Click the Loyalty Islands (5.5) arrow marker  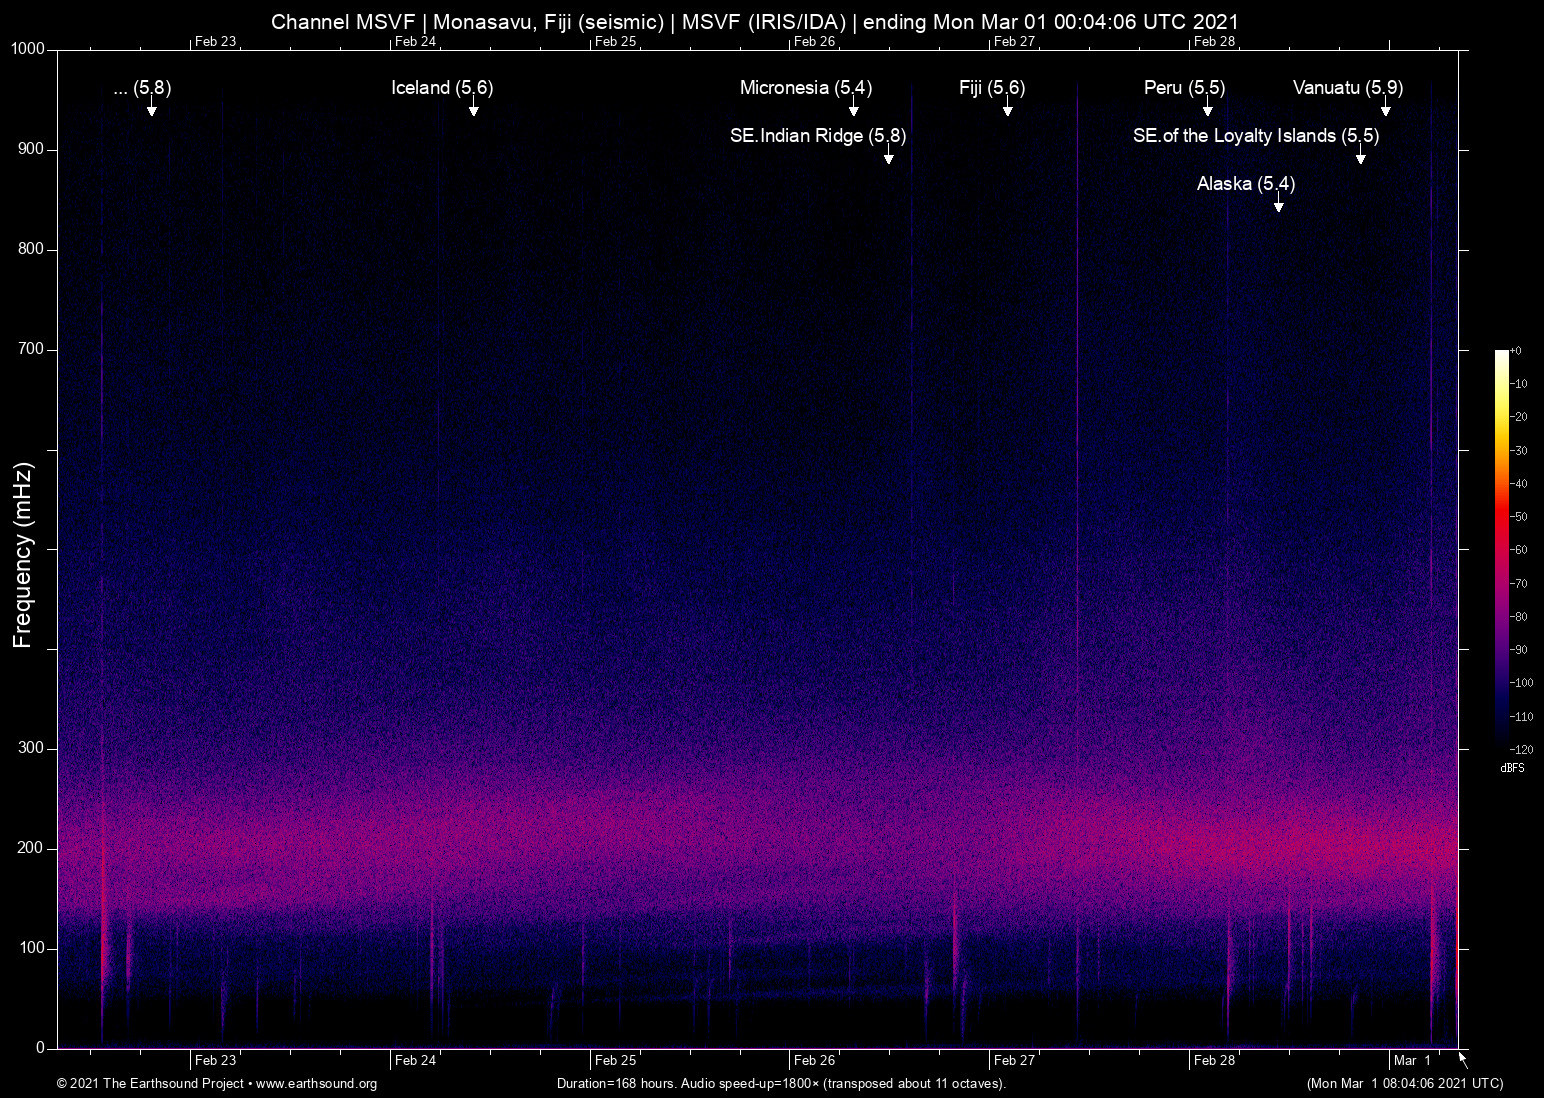(1360, 157)
